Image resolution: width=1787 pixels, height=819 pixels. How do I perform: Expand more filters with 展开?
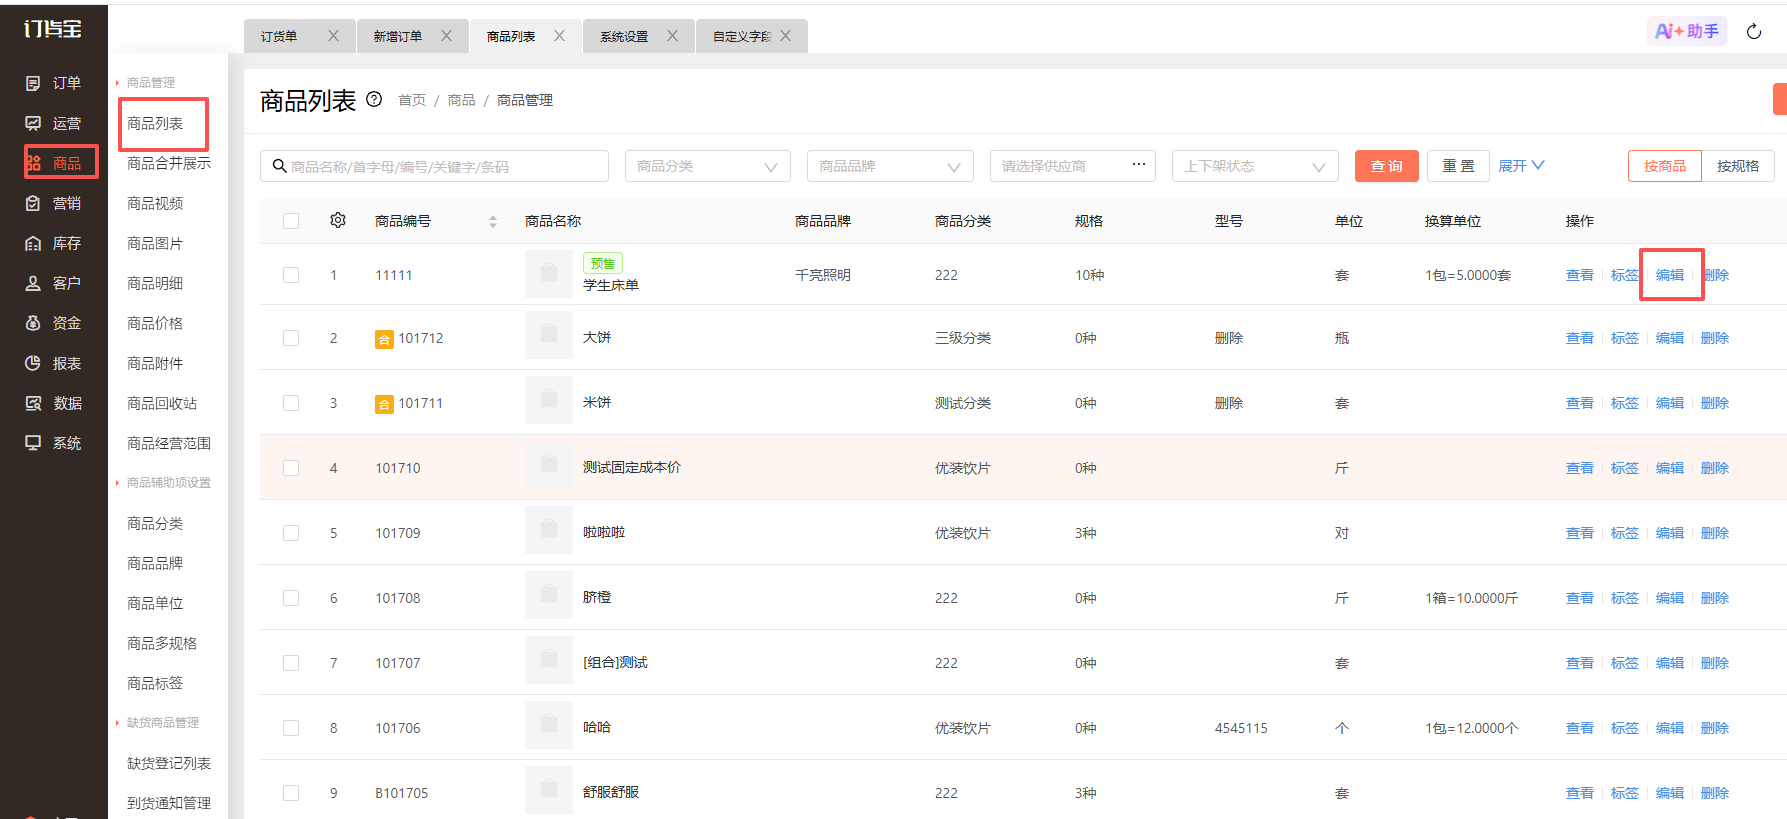[x=1521, y=166]
